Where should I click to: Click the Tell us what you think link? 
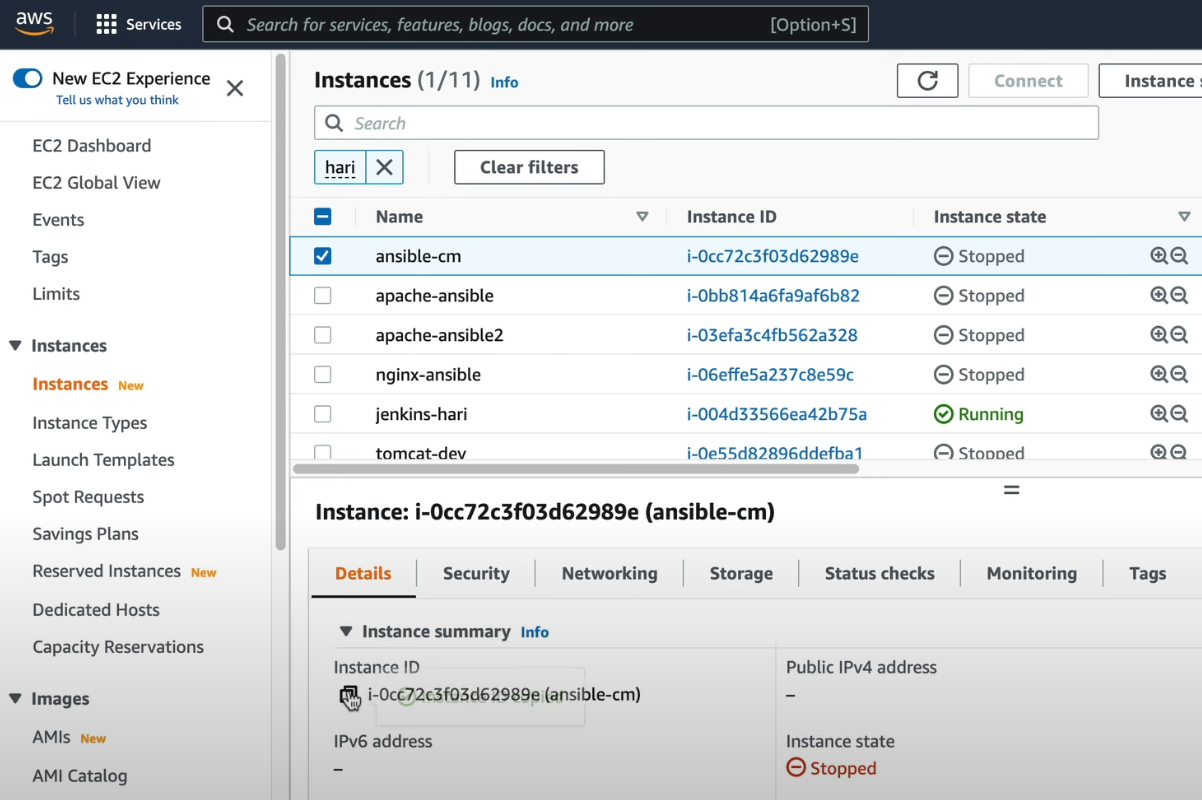117,100
